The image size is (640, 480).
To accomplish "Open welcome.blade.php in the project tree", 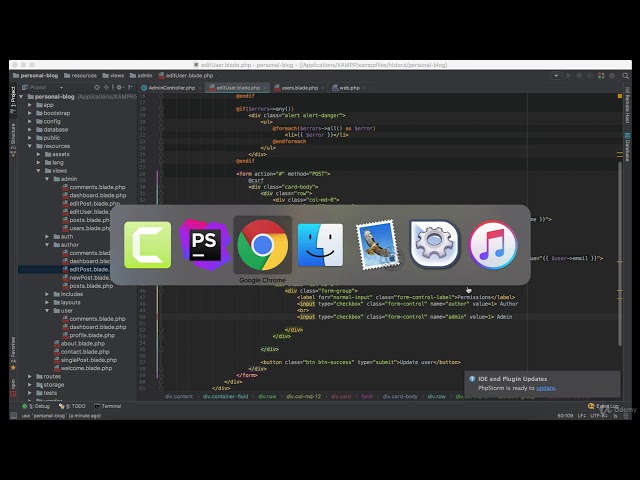I will 87,368.
